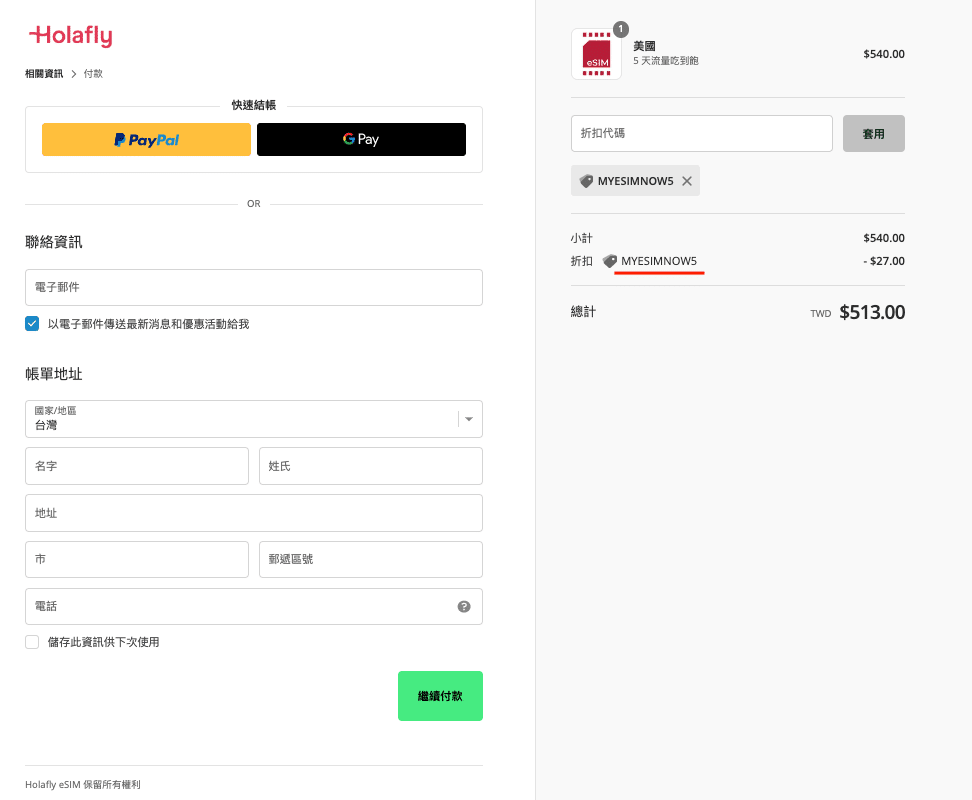Uncheck email newsletter subscription checkbox

[32, 324]
